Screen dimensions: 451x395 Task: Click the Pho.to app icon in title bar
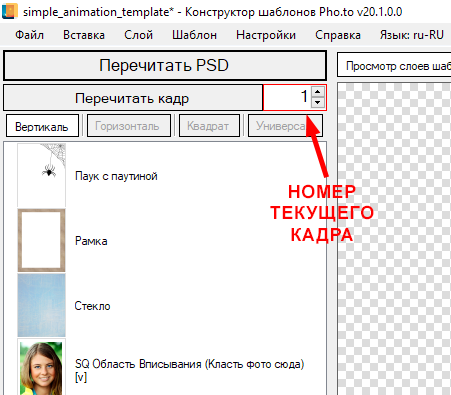(10, 11)
